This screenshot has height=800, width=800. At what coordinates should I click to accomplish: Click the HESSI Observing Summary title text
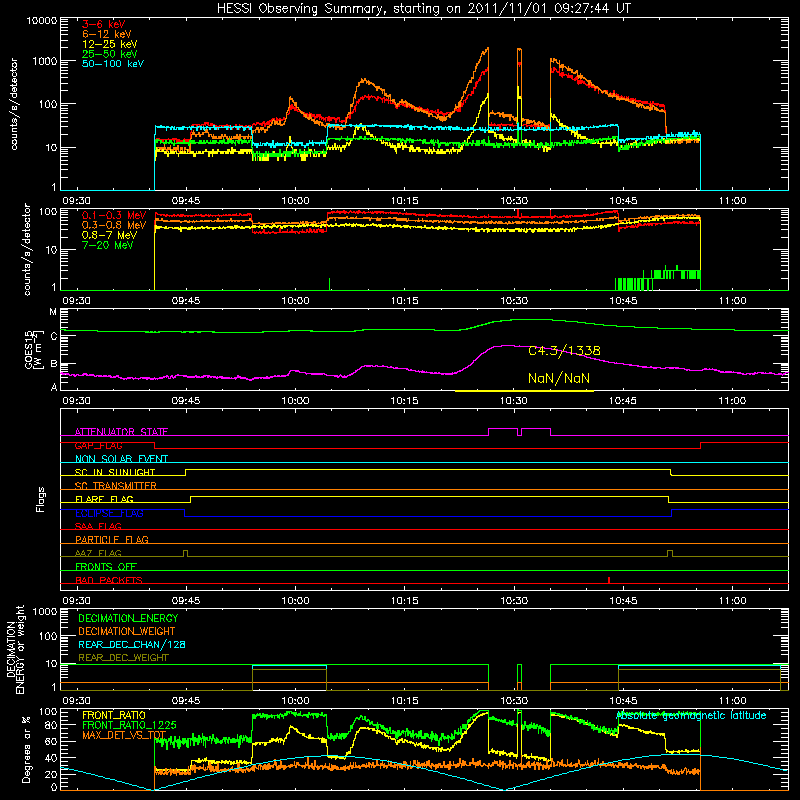423,8
